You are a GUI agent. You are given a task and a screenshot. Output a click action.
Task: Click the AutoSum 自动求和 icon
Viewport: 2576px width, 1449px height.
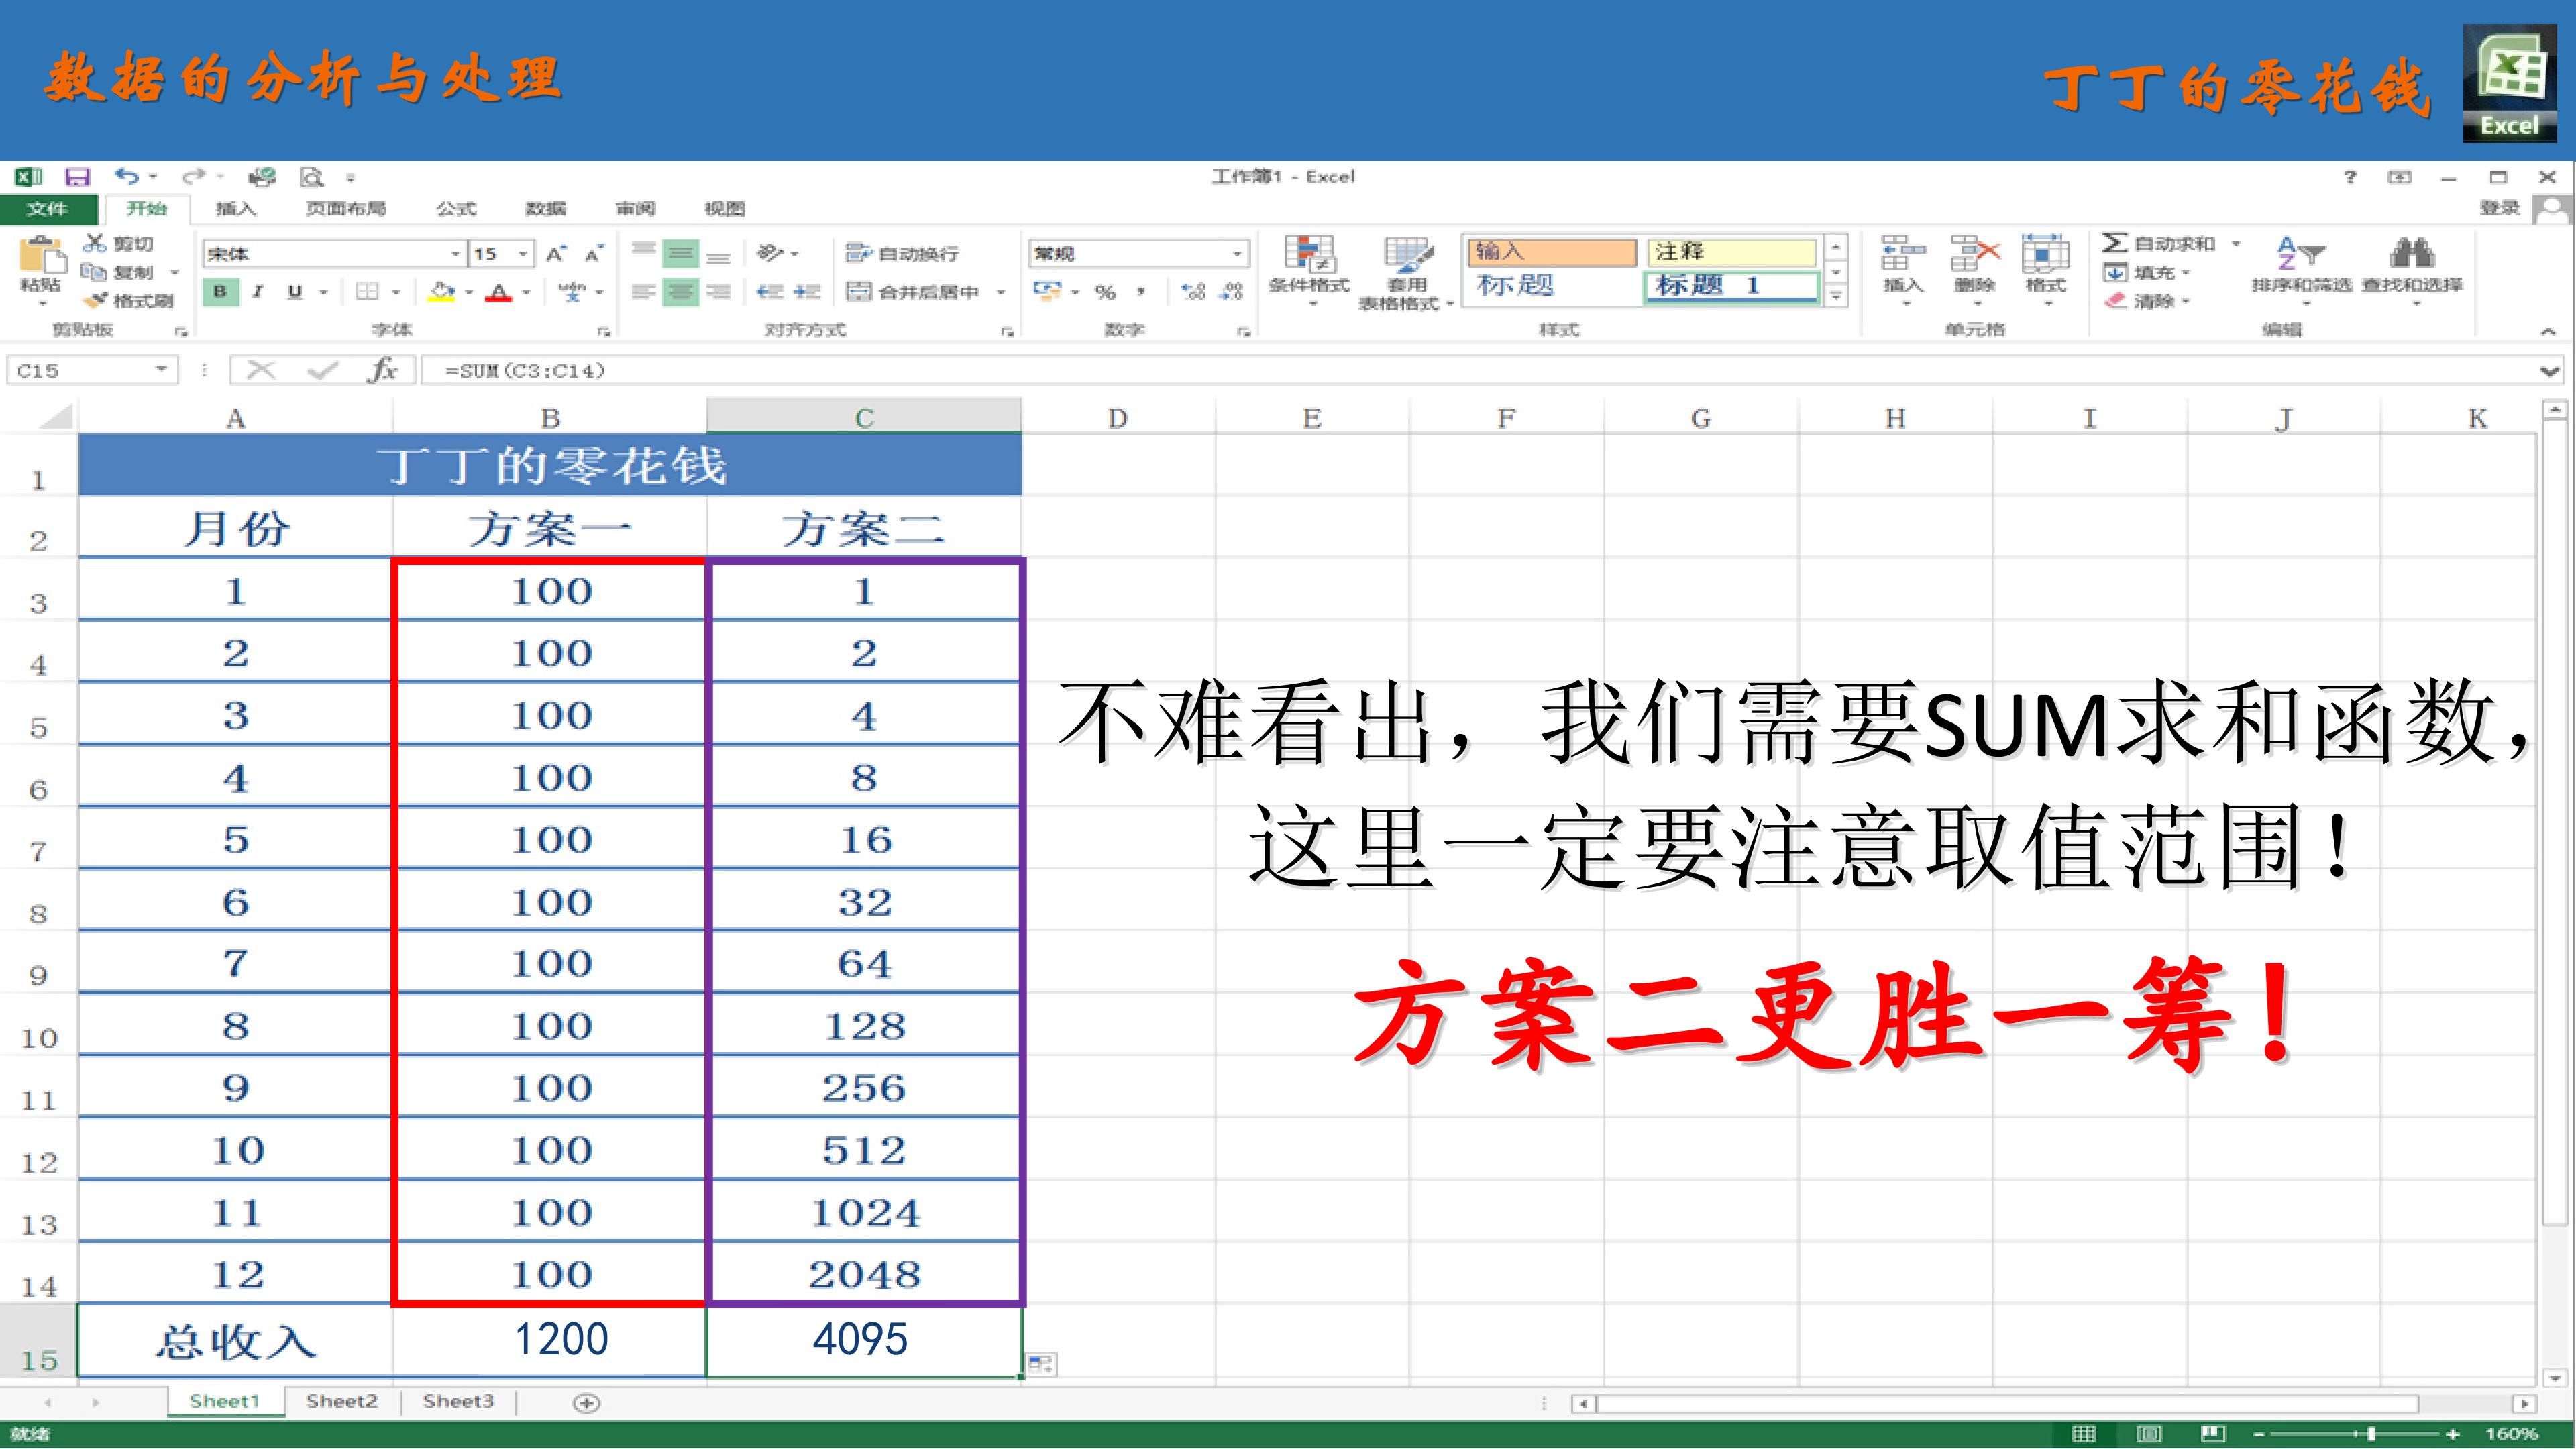tap(2115, 243)
